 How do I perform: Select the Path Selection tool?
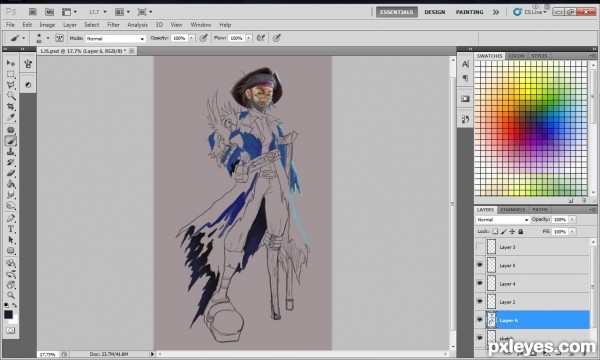(11, 240)
